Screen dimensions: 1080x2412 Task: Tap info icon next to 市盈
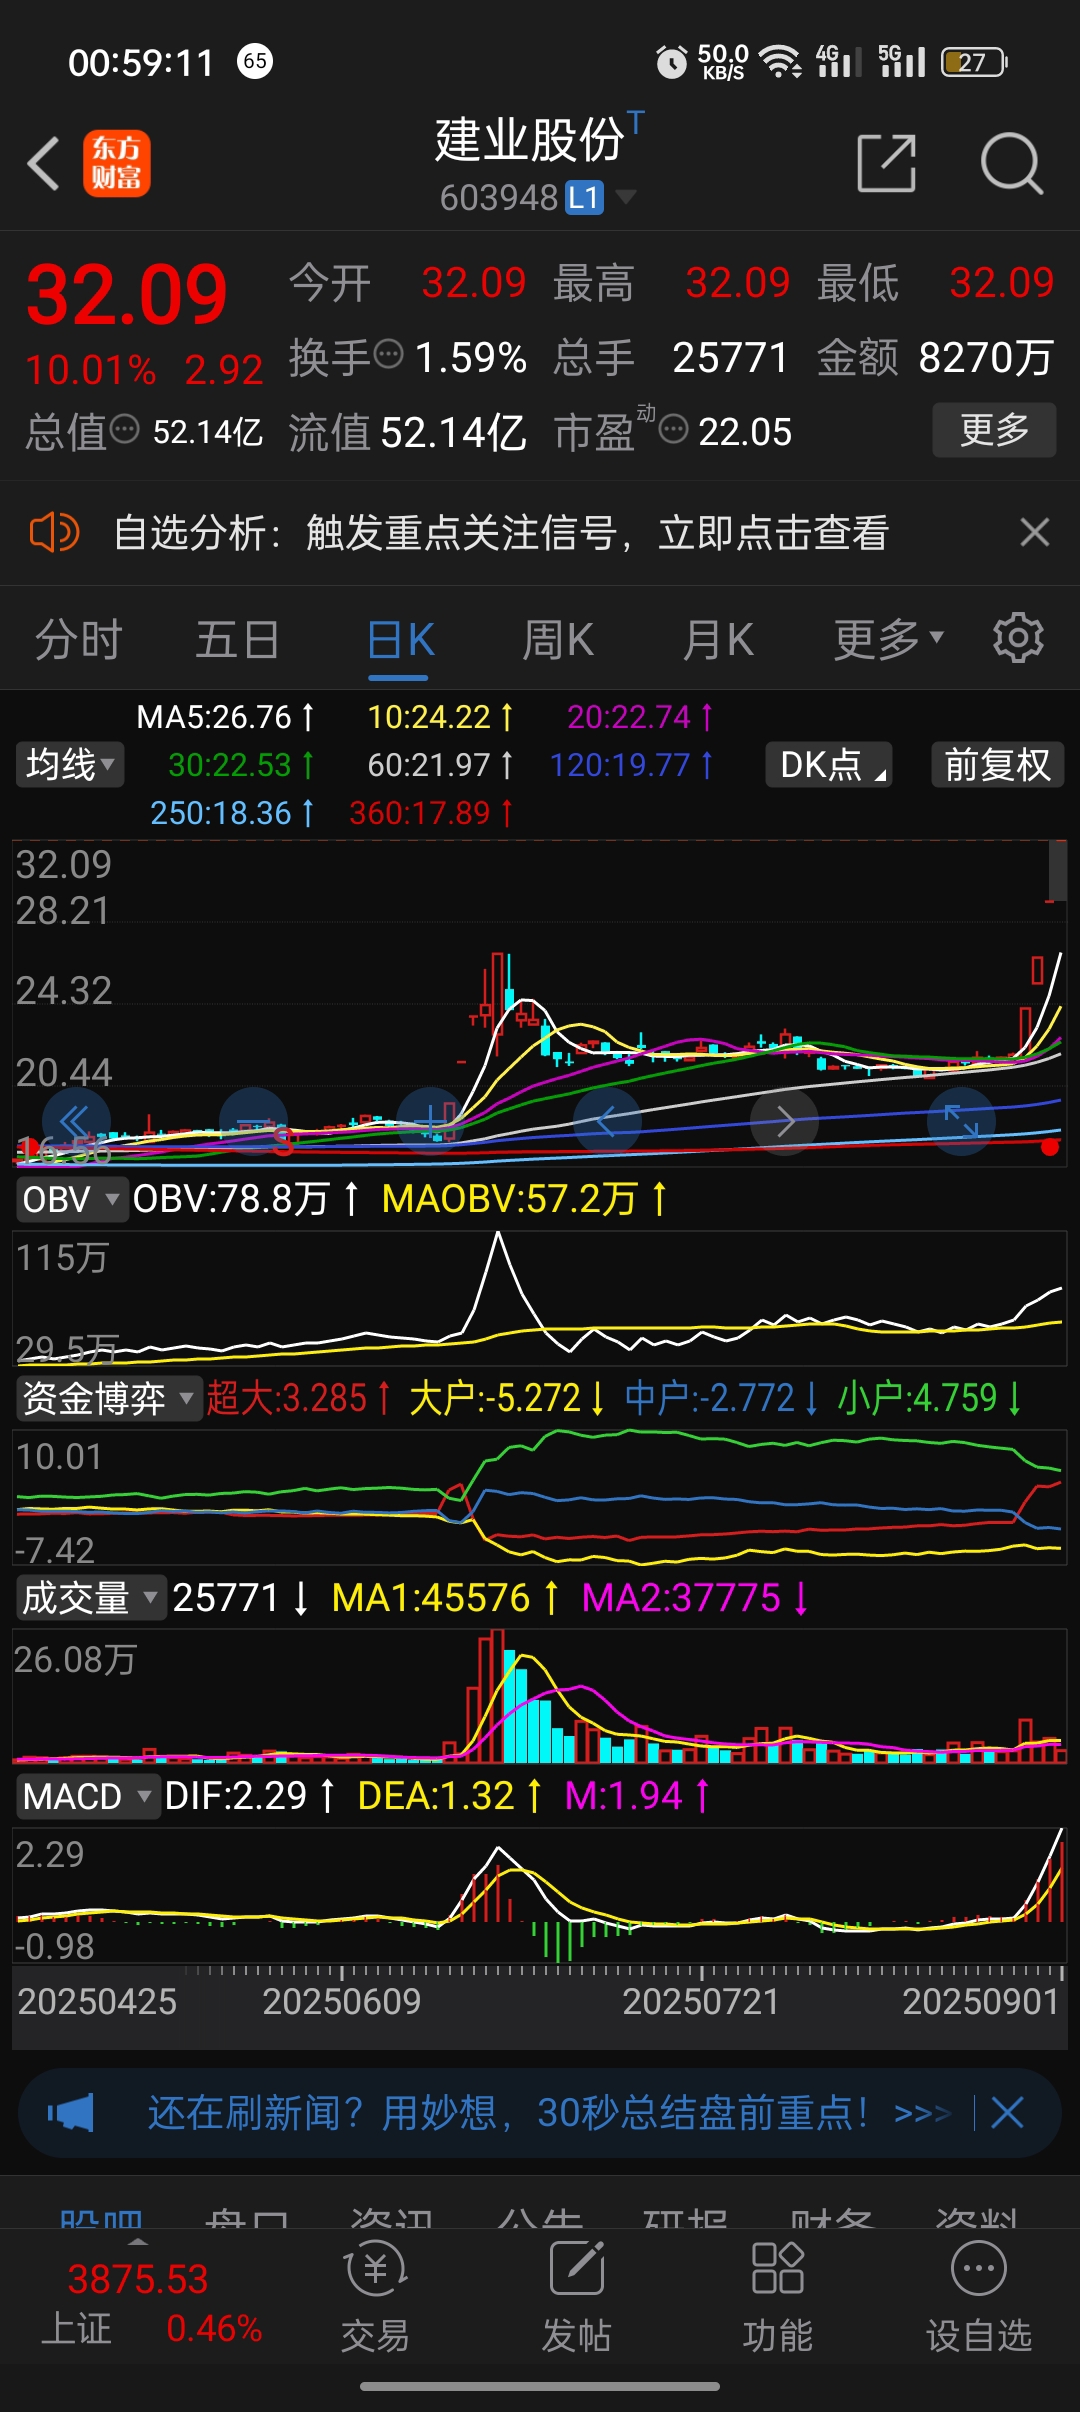(674, 429)
